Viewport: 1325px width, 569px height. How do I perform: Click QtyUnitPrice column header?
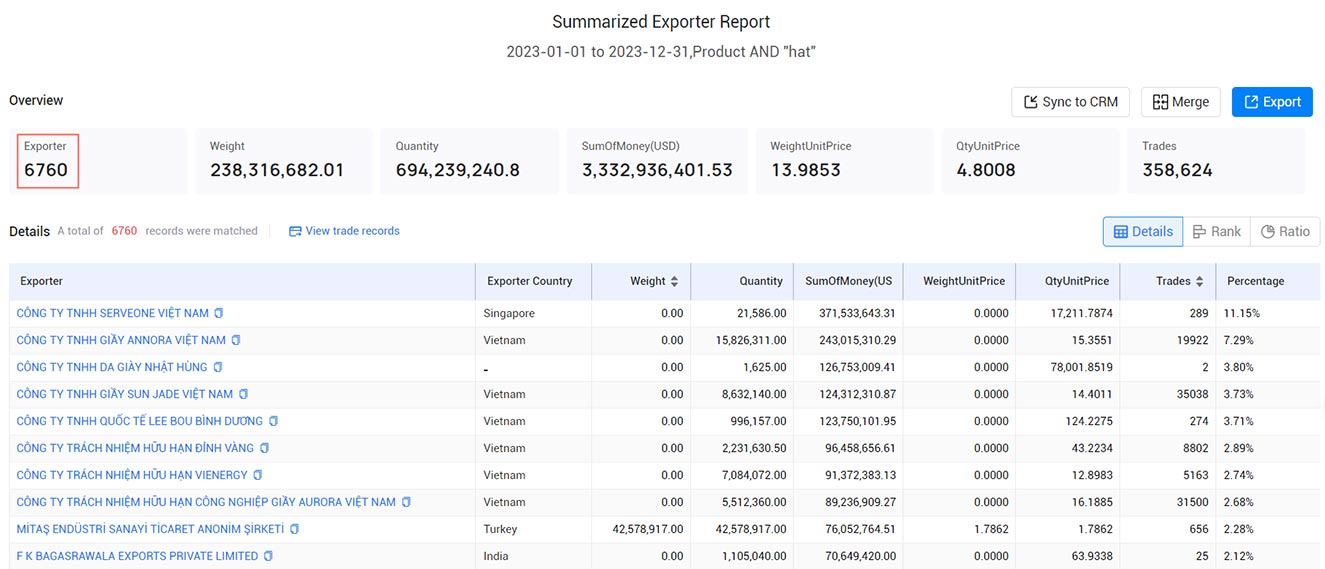click(x=1068, y=281)
